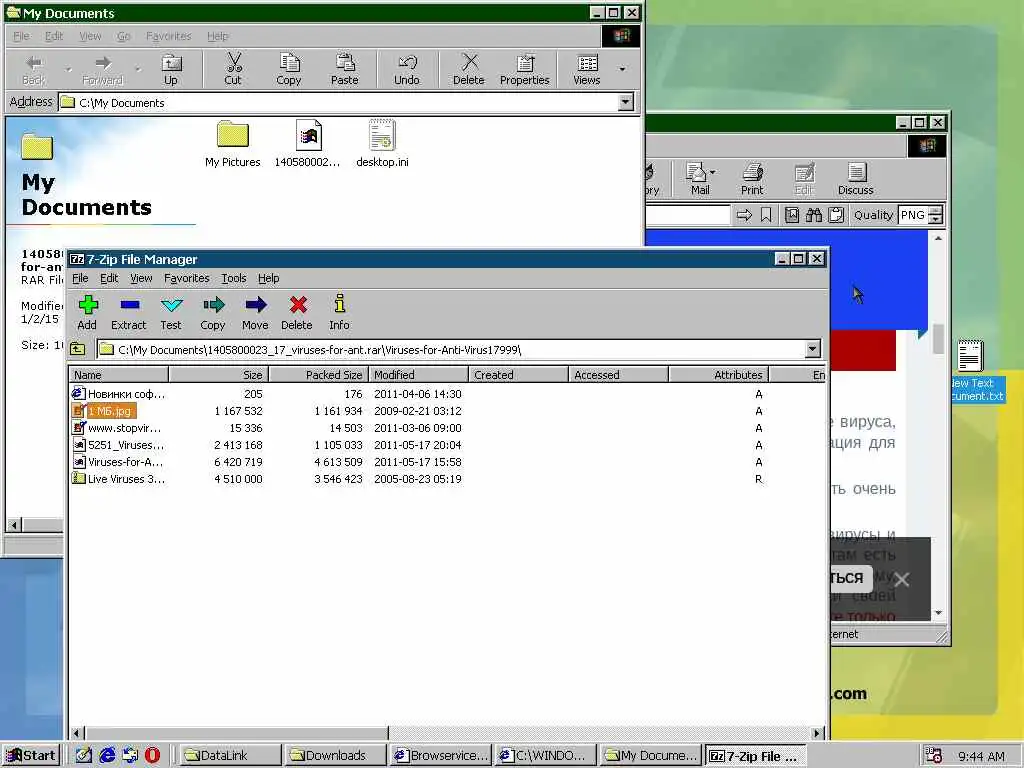Click the Add button in 7-Zip toolbar
The image size is (1024, 768).
pos(88,312)
